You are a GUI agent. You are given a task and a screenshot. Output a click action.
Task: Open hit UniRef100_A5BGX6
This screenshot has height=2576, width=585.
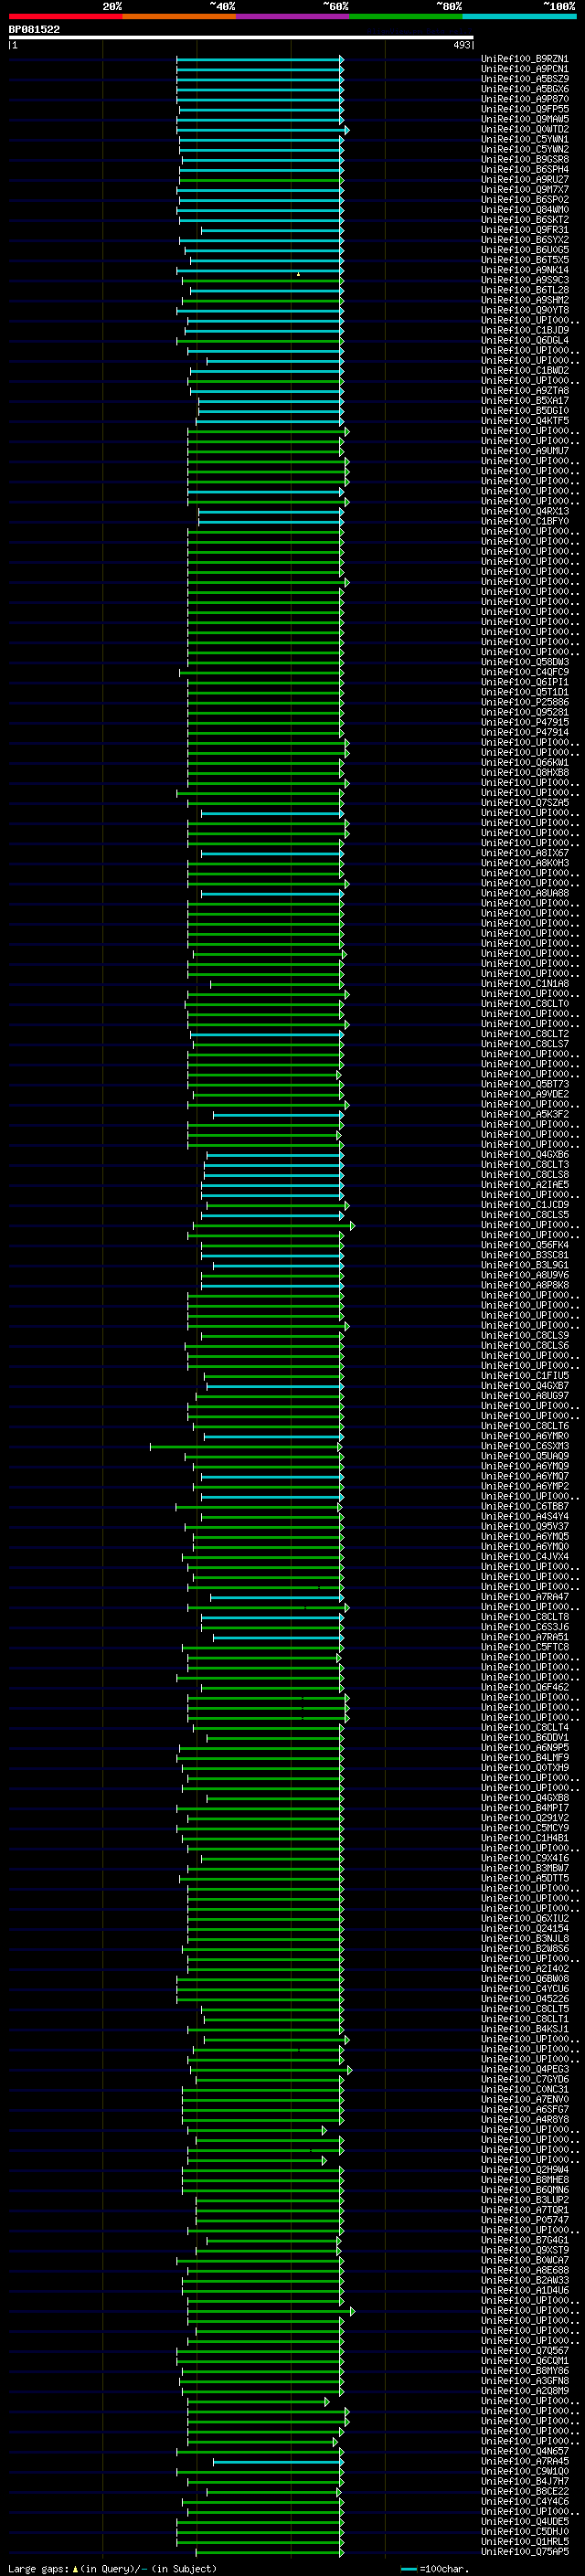coord(524,89)
